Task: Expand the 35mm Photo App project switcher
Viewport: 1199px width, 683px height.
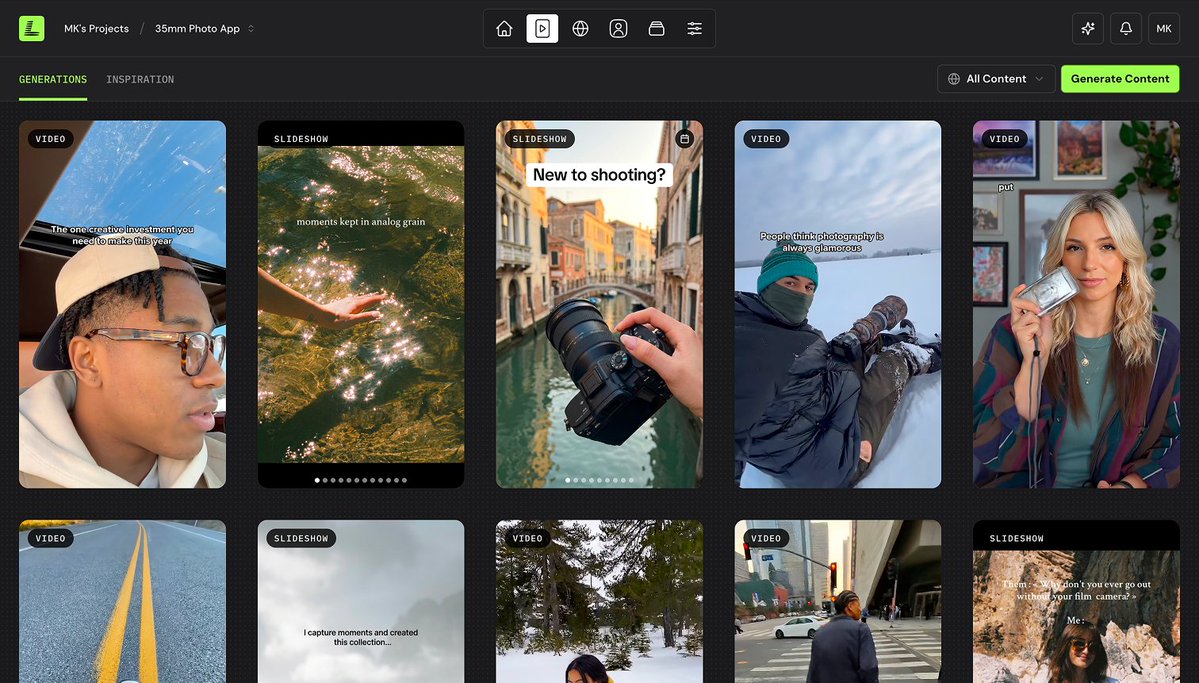Action: click(204, 28)
